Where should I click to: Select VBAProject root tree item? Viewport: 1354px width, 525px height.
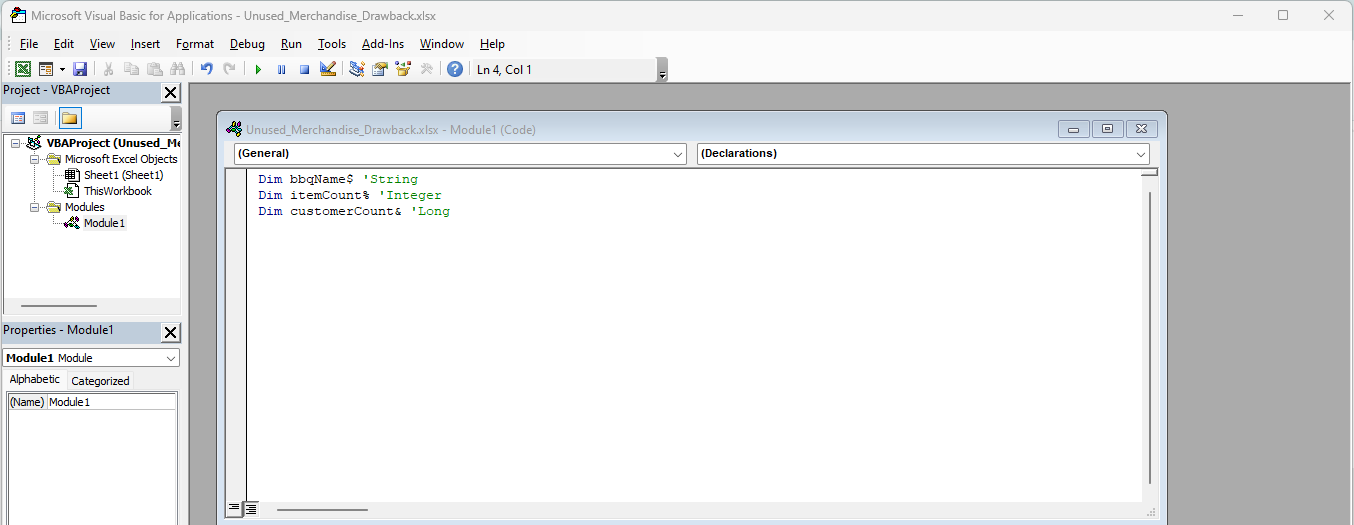pyautogui.click(x=112, y=143)
